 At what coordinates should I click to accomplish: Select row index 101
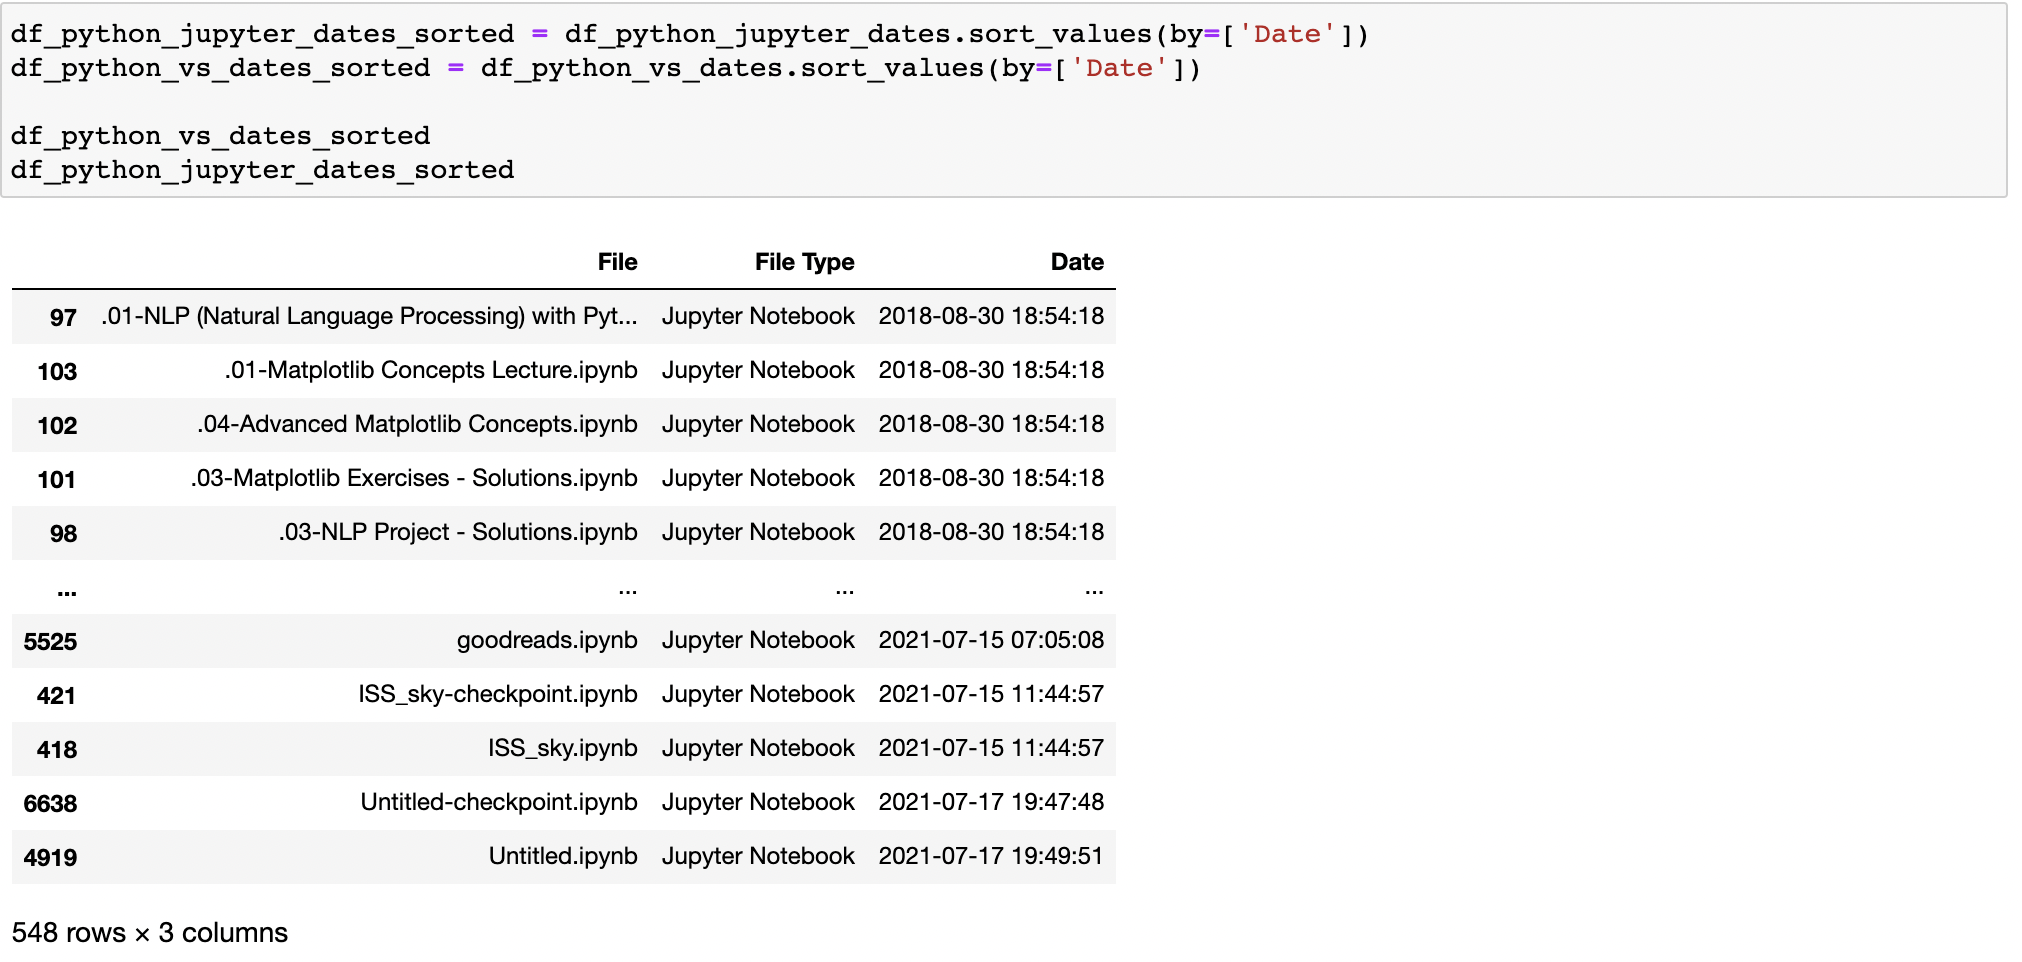click(57, 479)
